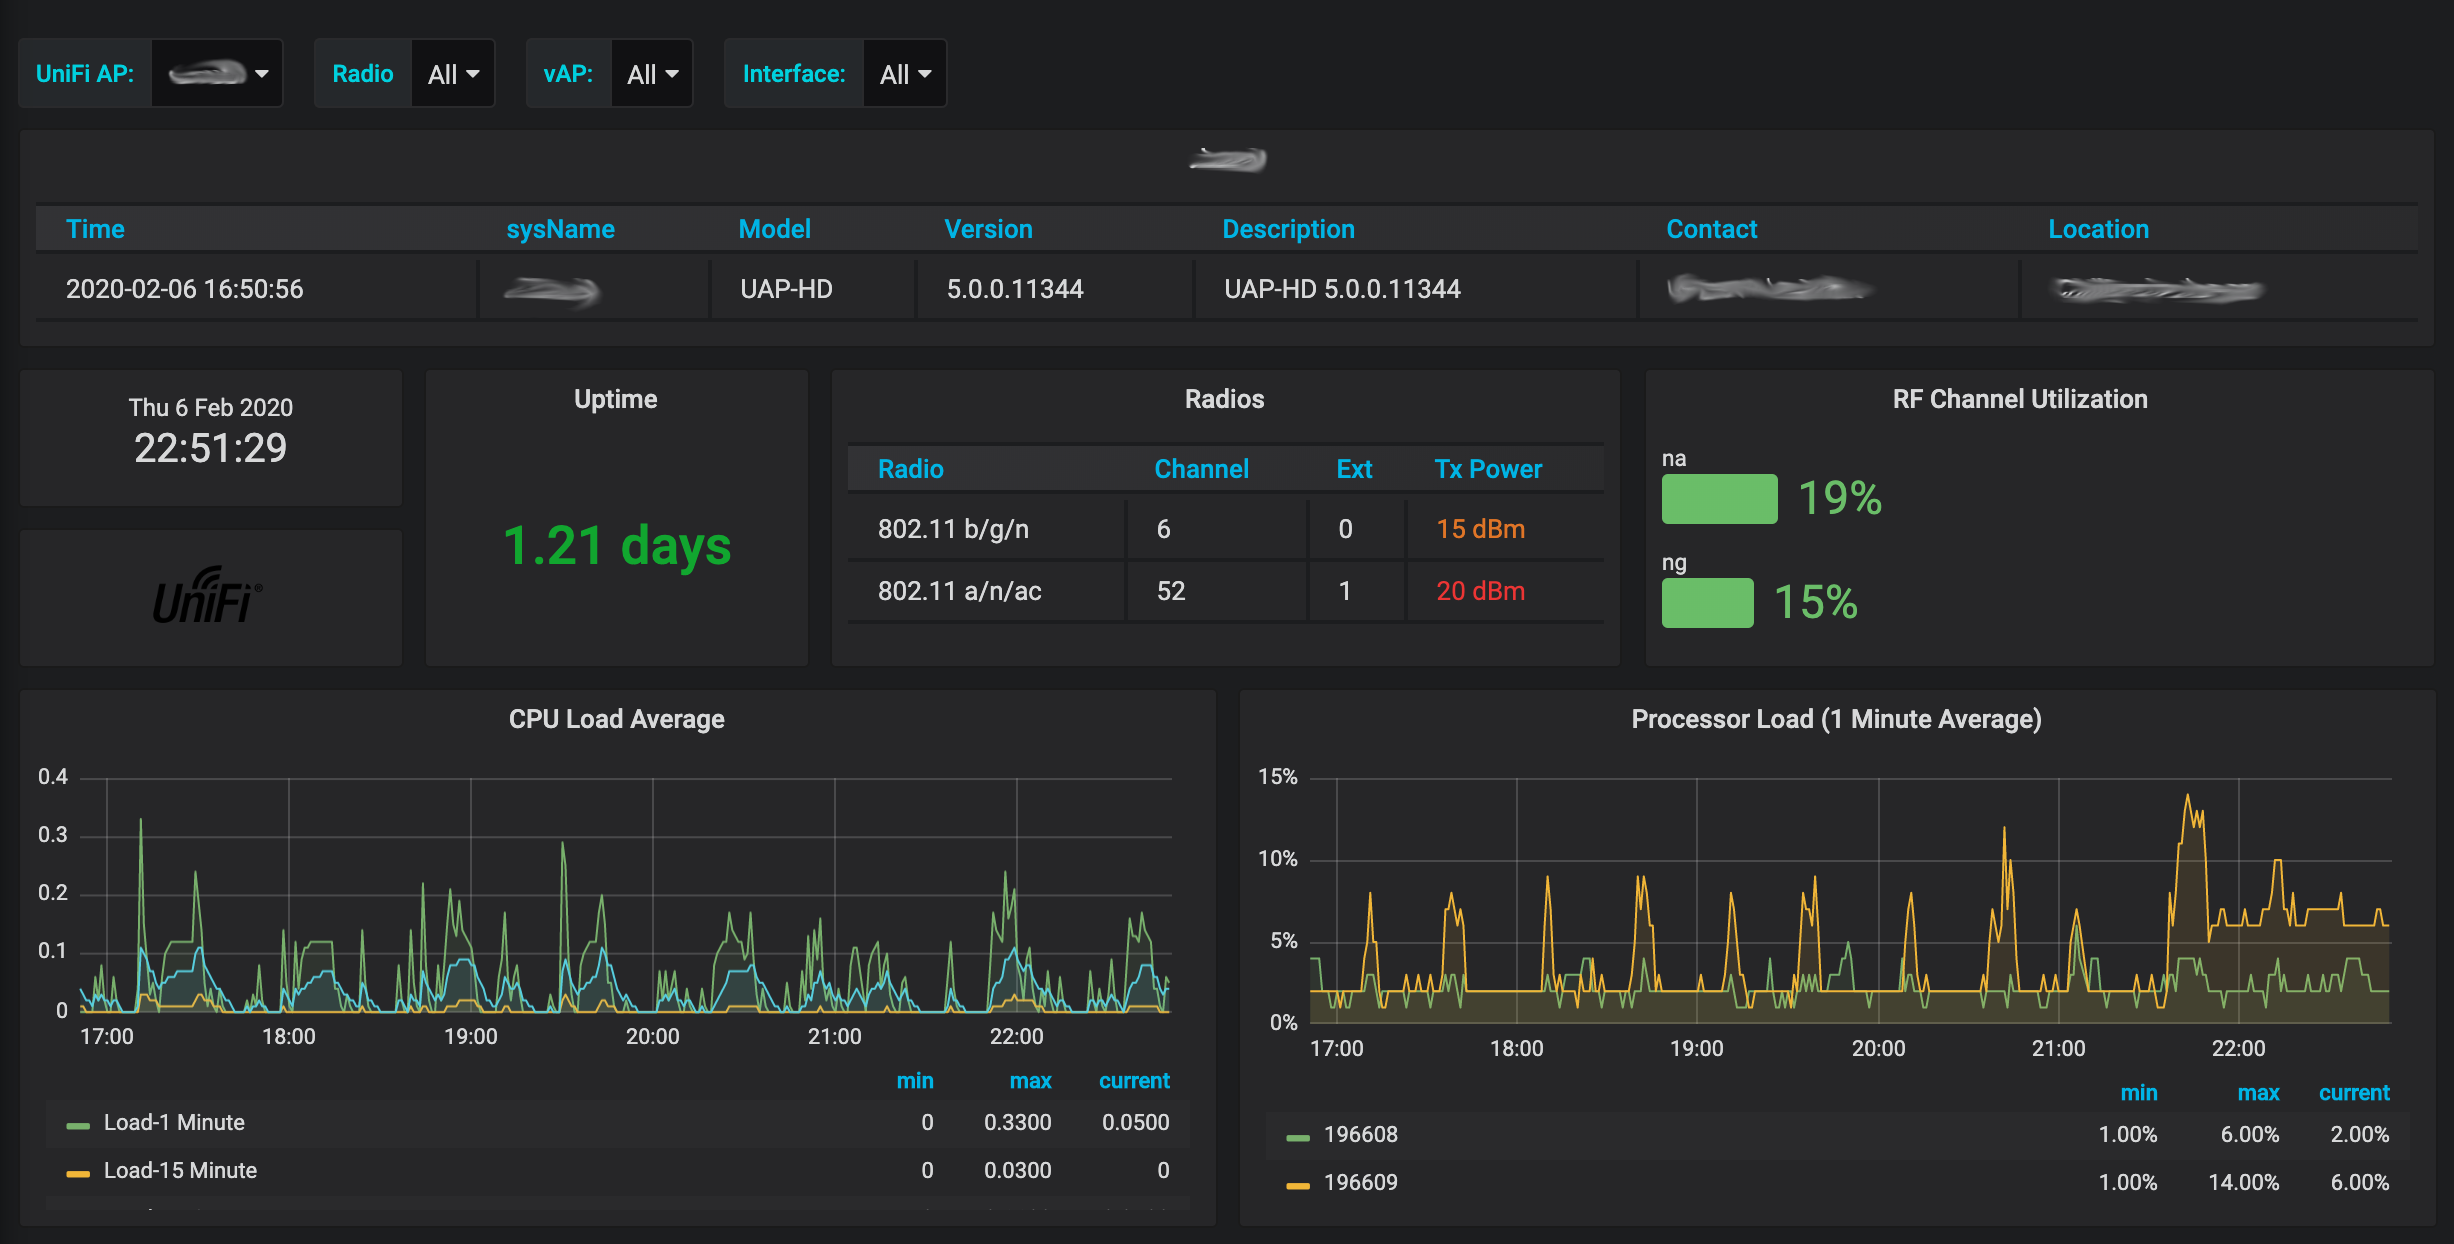Expand the Interface selector dropdown
This screenshot has height=1244, width=2454.
[905, 74]
